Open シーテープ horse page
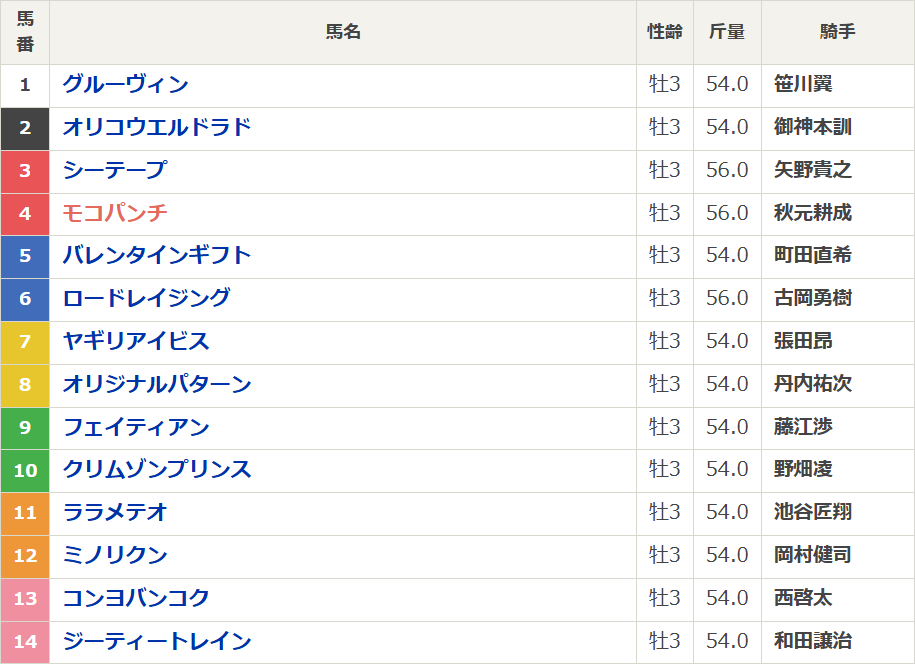 tap(114, 170)
